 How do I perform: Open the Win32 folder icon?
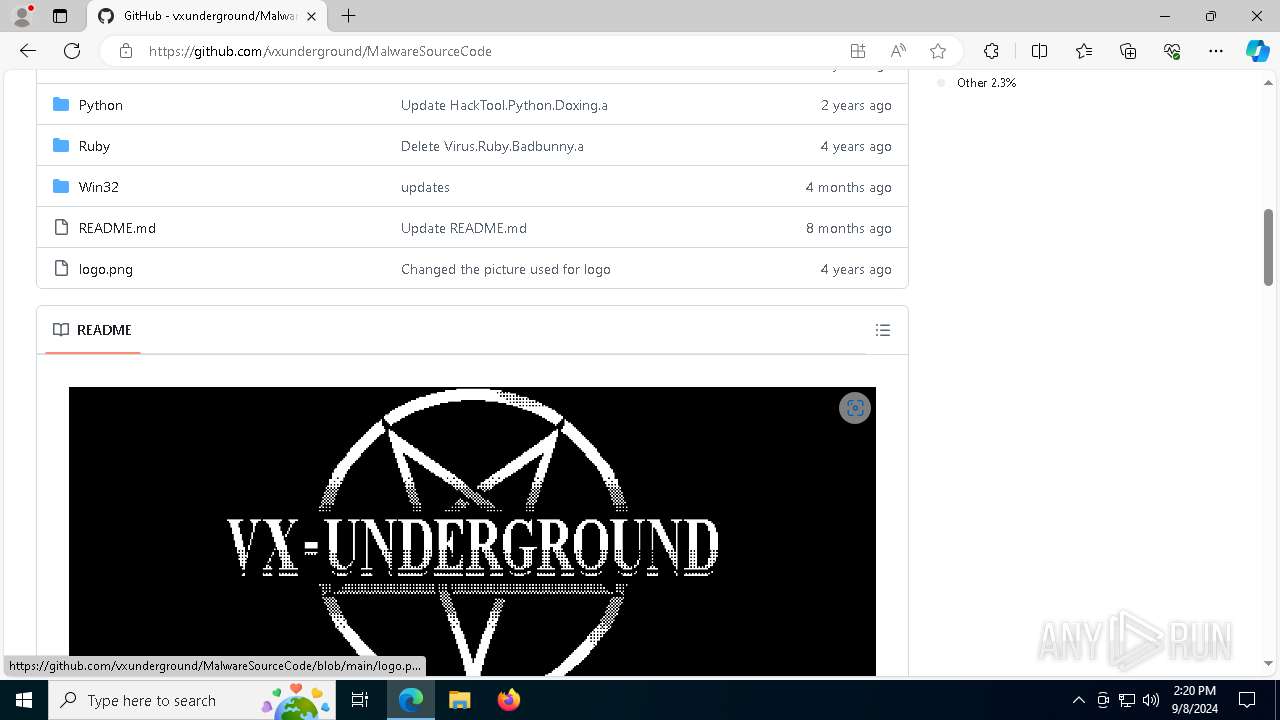pos(61,187)
